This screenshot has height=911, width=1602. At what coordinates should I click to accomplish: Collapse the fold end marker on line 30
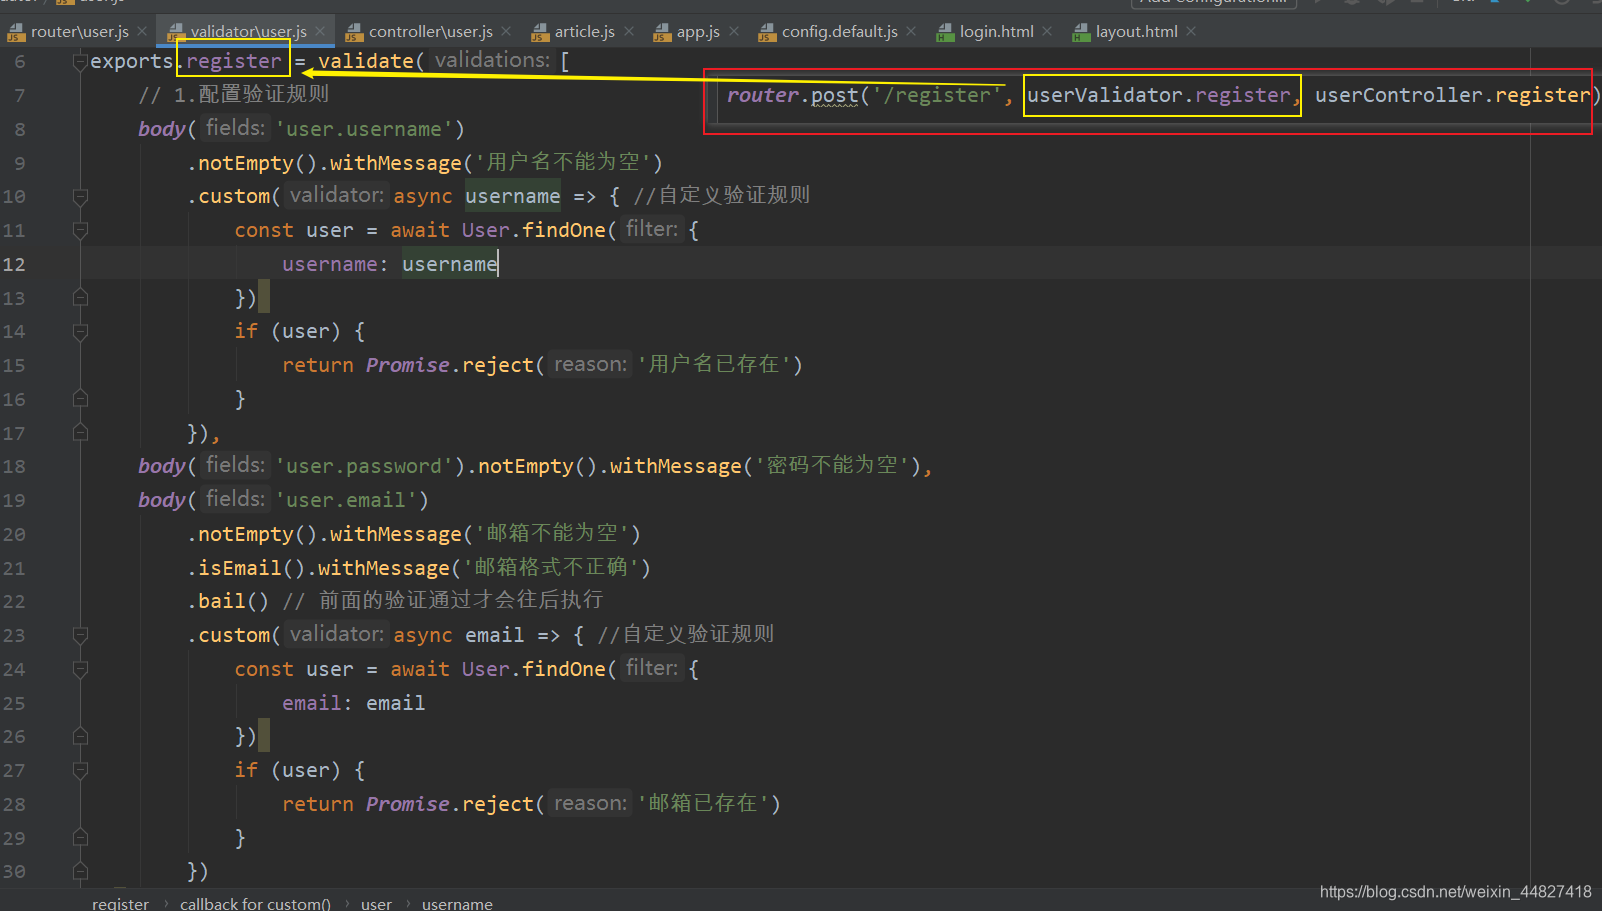pyautogui.click(x=81, y=872)
